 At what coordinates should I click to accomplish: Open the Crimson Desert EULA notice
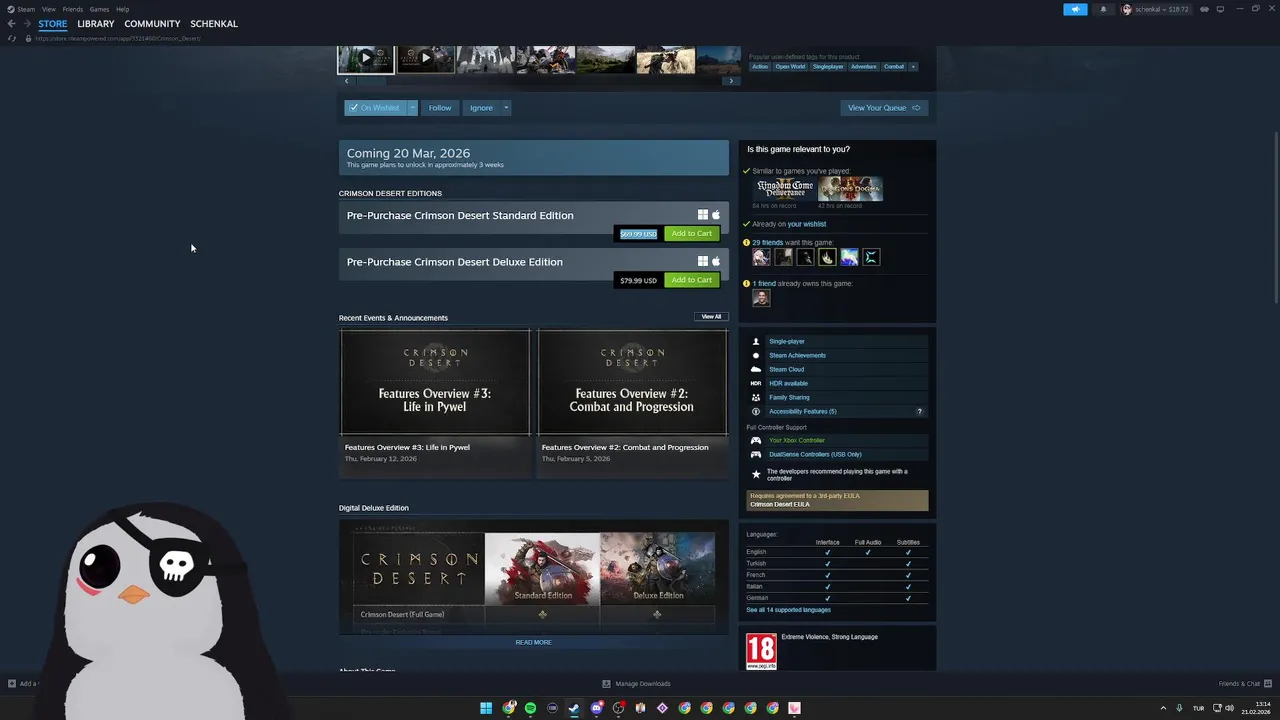837,500
